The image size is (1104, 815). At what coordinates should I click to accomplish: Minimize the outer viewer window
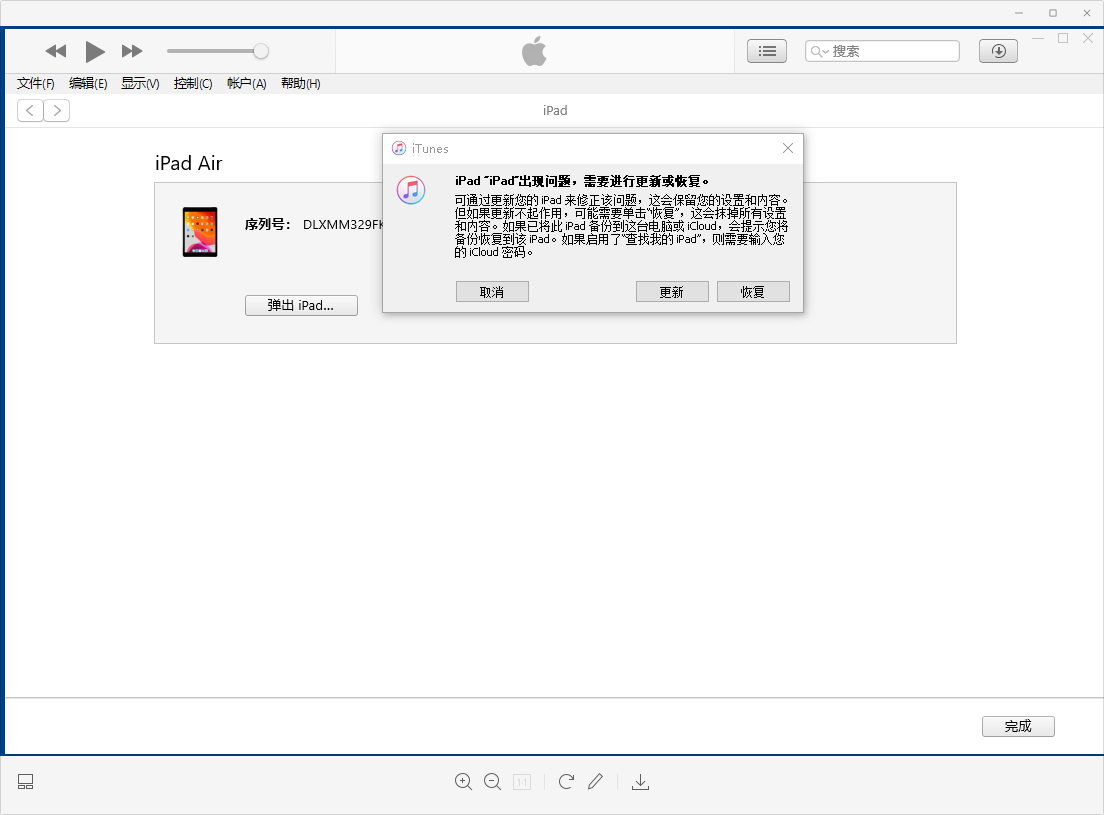(x=1019, y=13)
